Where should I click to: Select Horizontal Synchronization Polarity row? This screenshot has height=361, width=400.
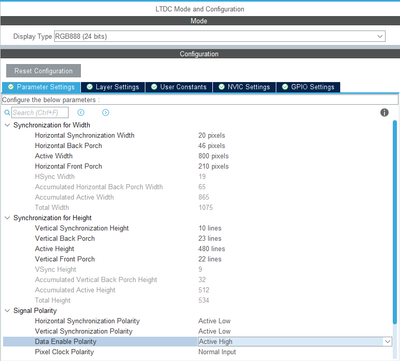tap(198, 321)
